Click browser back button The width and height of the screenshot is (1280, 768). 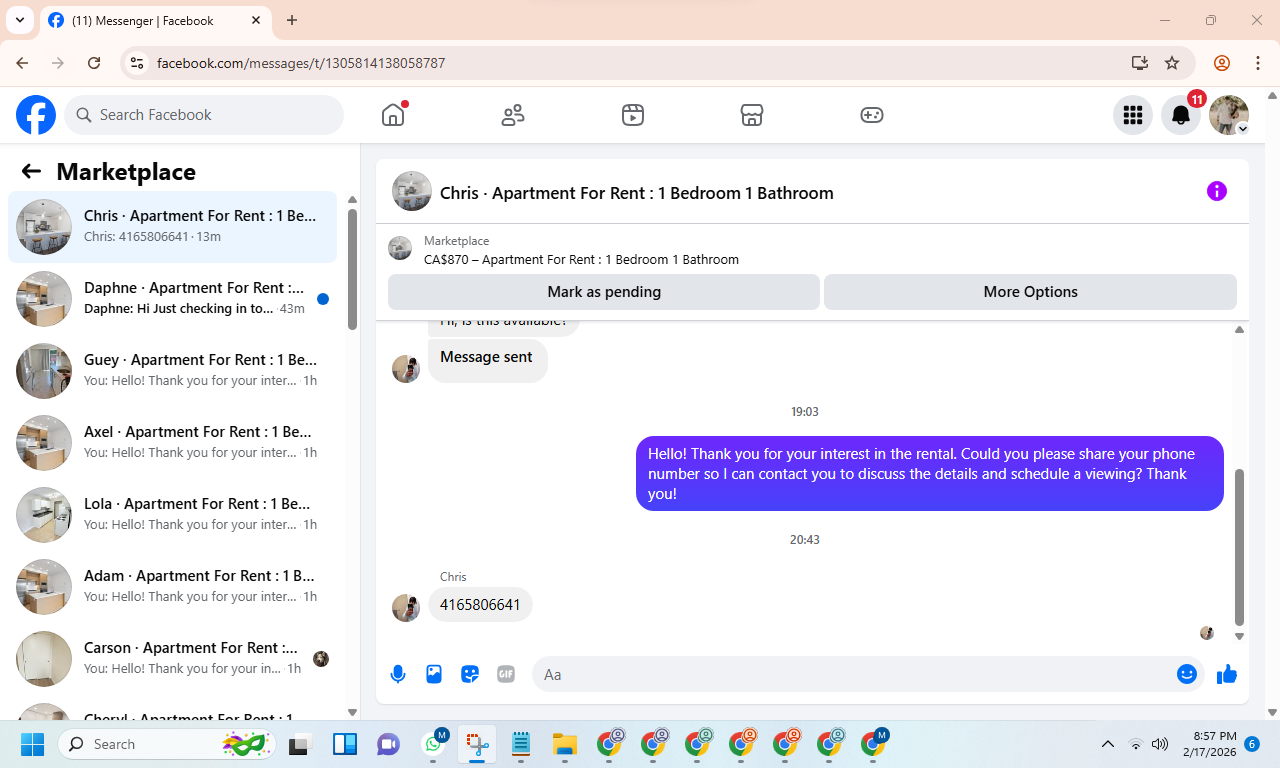[22, 63]
